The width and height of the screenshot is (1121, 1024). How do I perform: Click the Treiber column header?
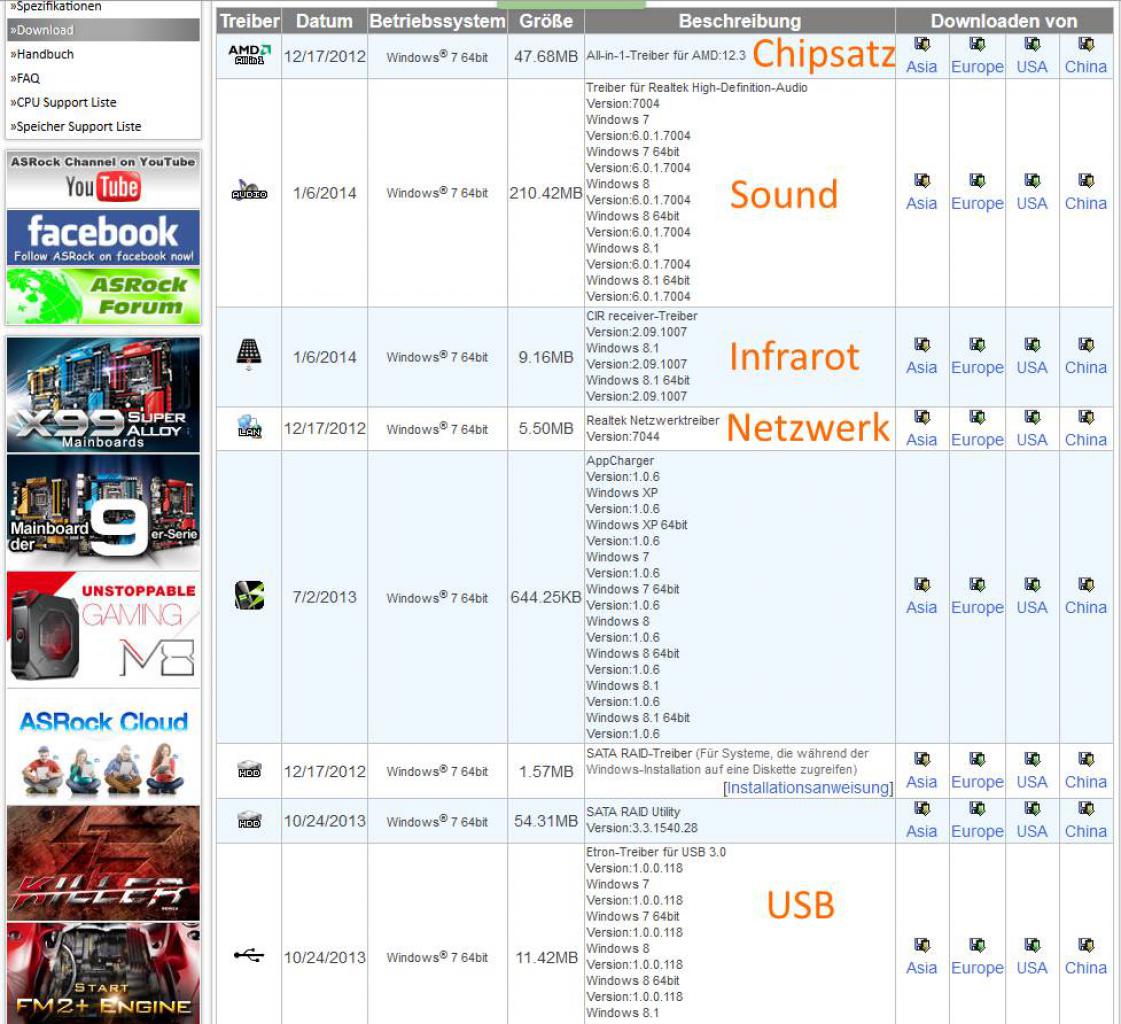coord(249,21)
